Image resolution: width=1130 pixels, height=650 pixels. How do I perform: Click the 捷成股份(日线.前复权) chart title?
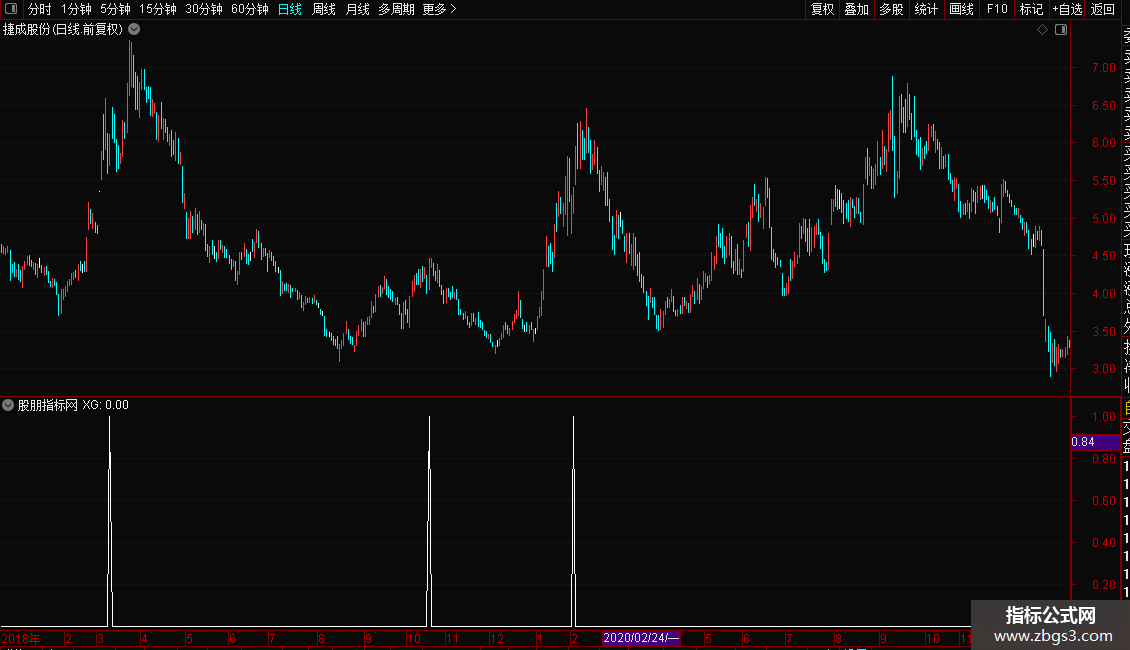point(63,30)
